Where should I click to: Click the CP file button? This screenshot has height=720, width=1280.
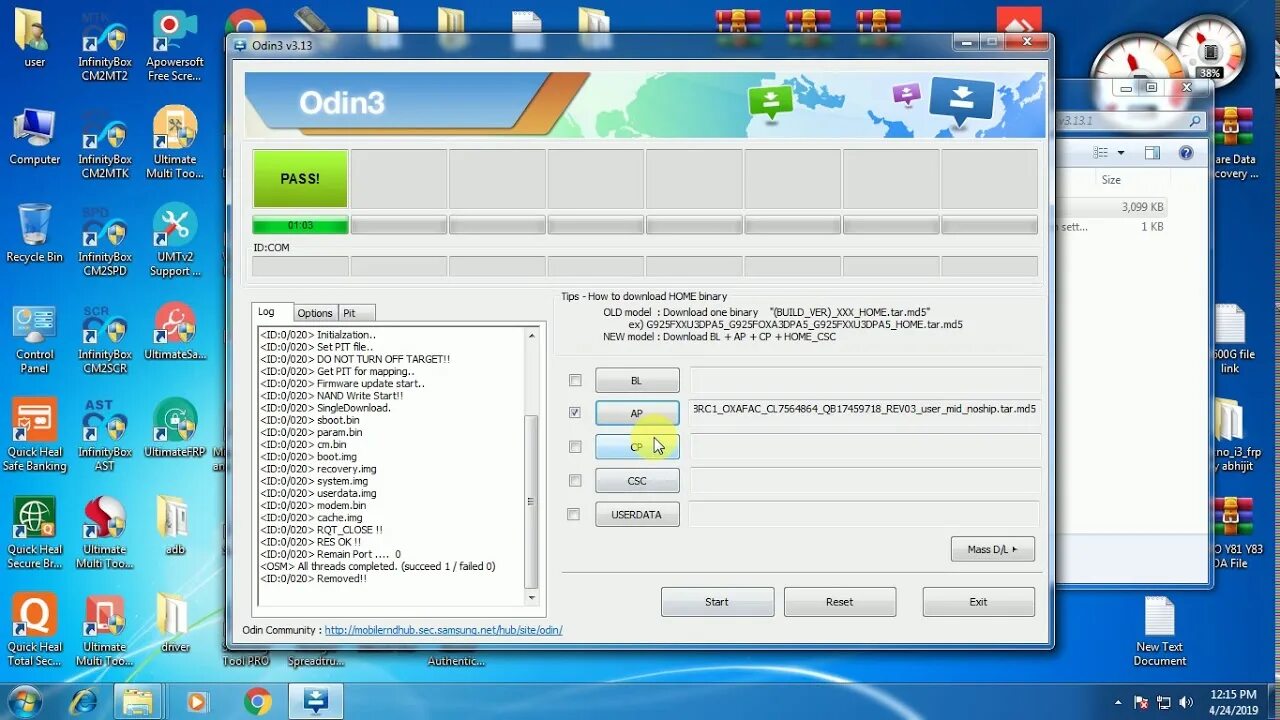637,447
